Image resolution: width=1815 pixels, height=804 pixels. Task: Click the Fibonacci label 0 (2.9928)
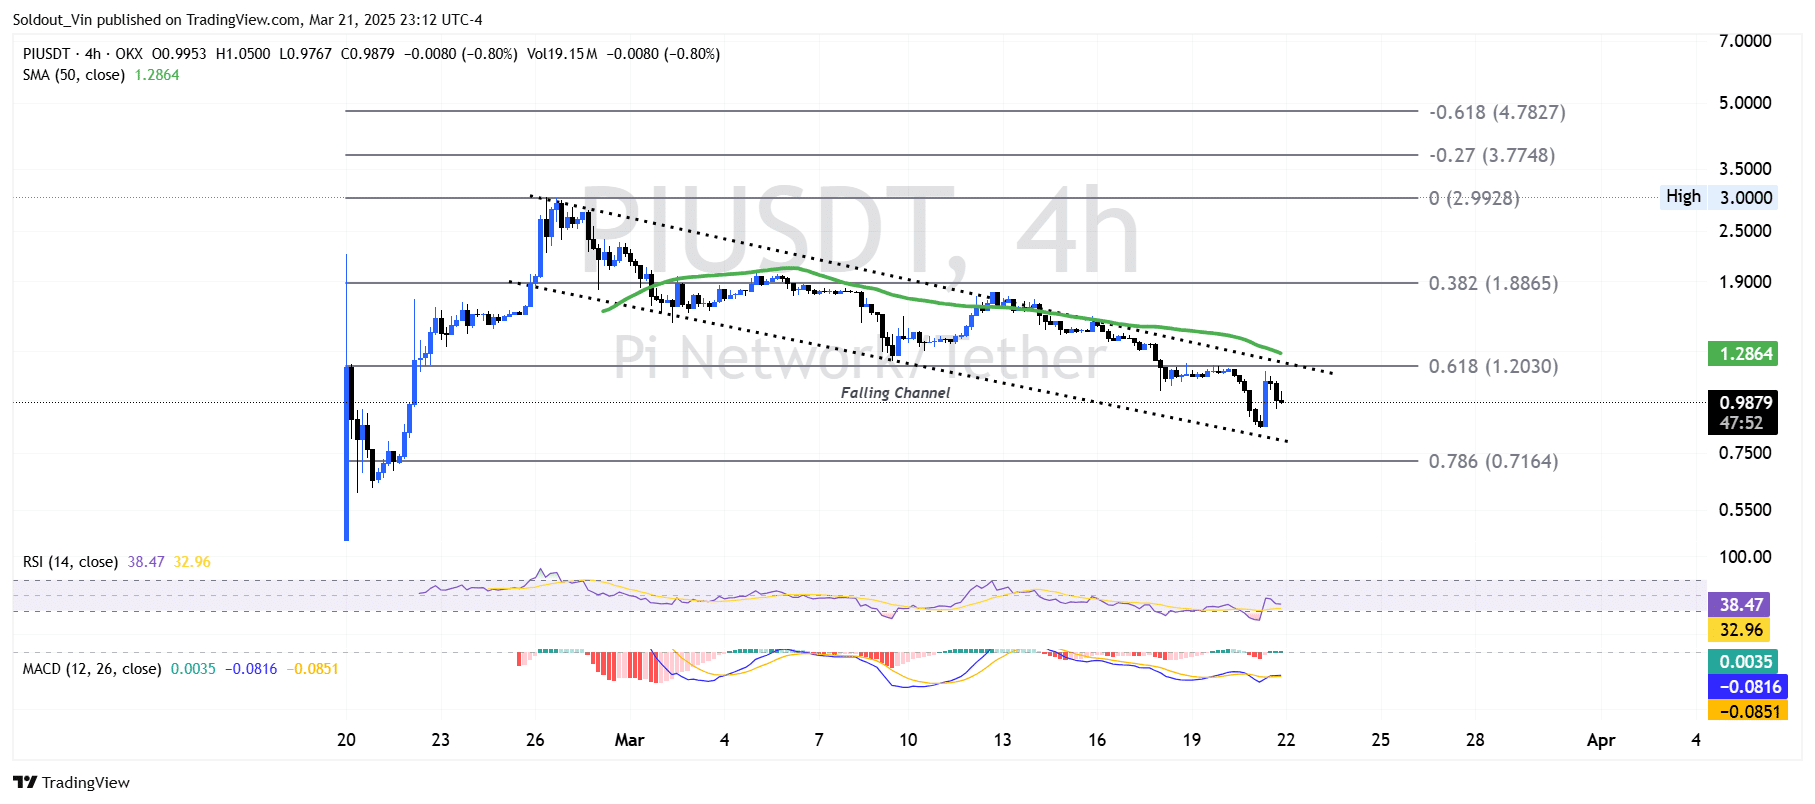coord(1474,198)
